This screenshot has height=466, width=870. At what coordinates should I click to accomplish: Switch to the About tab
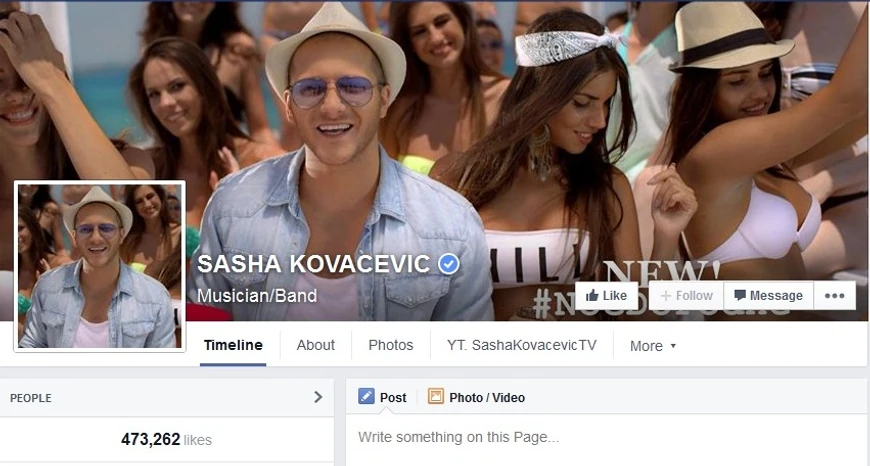tap(316, 345)
